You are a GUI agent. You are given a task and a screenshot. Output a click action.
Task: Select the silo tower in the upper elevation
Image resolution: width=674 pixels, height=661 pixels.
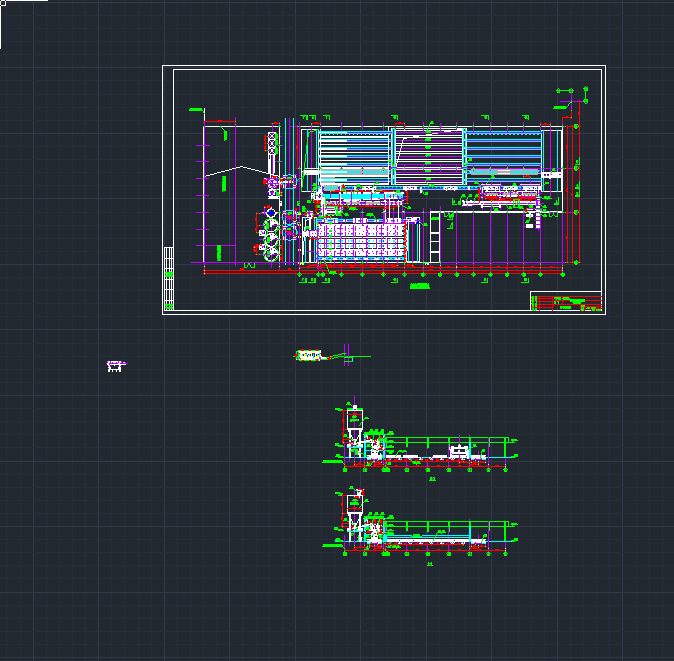[x=354, y=425]
